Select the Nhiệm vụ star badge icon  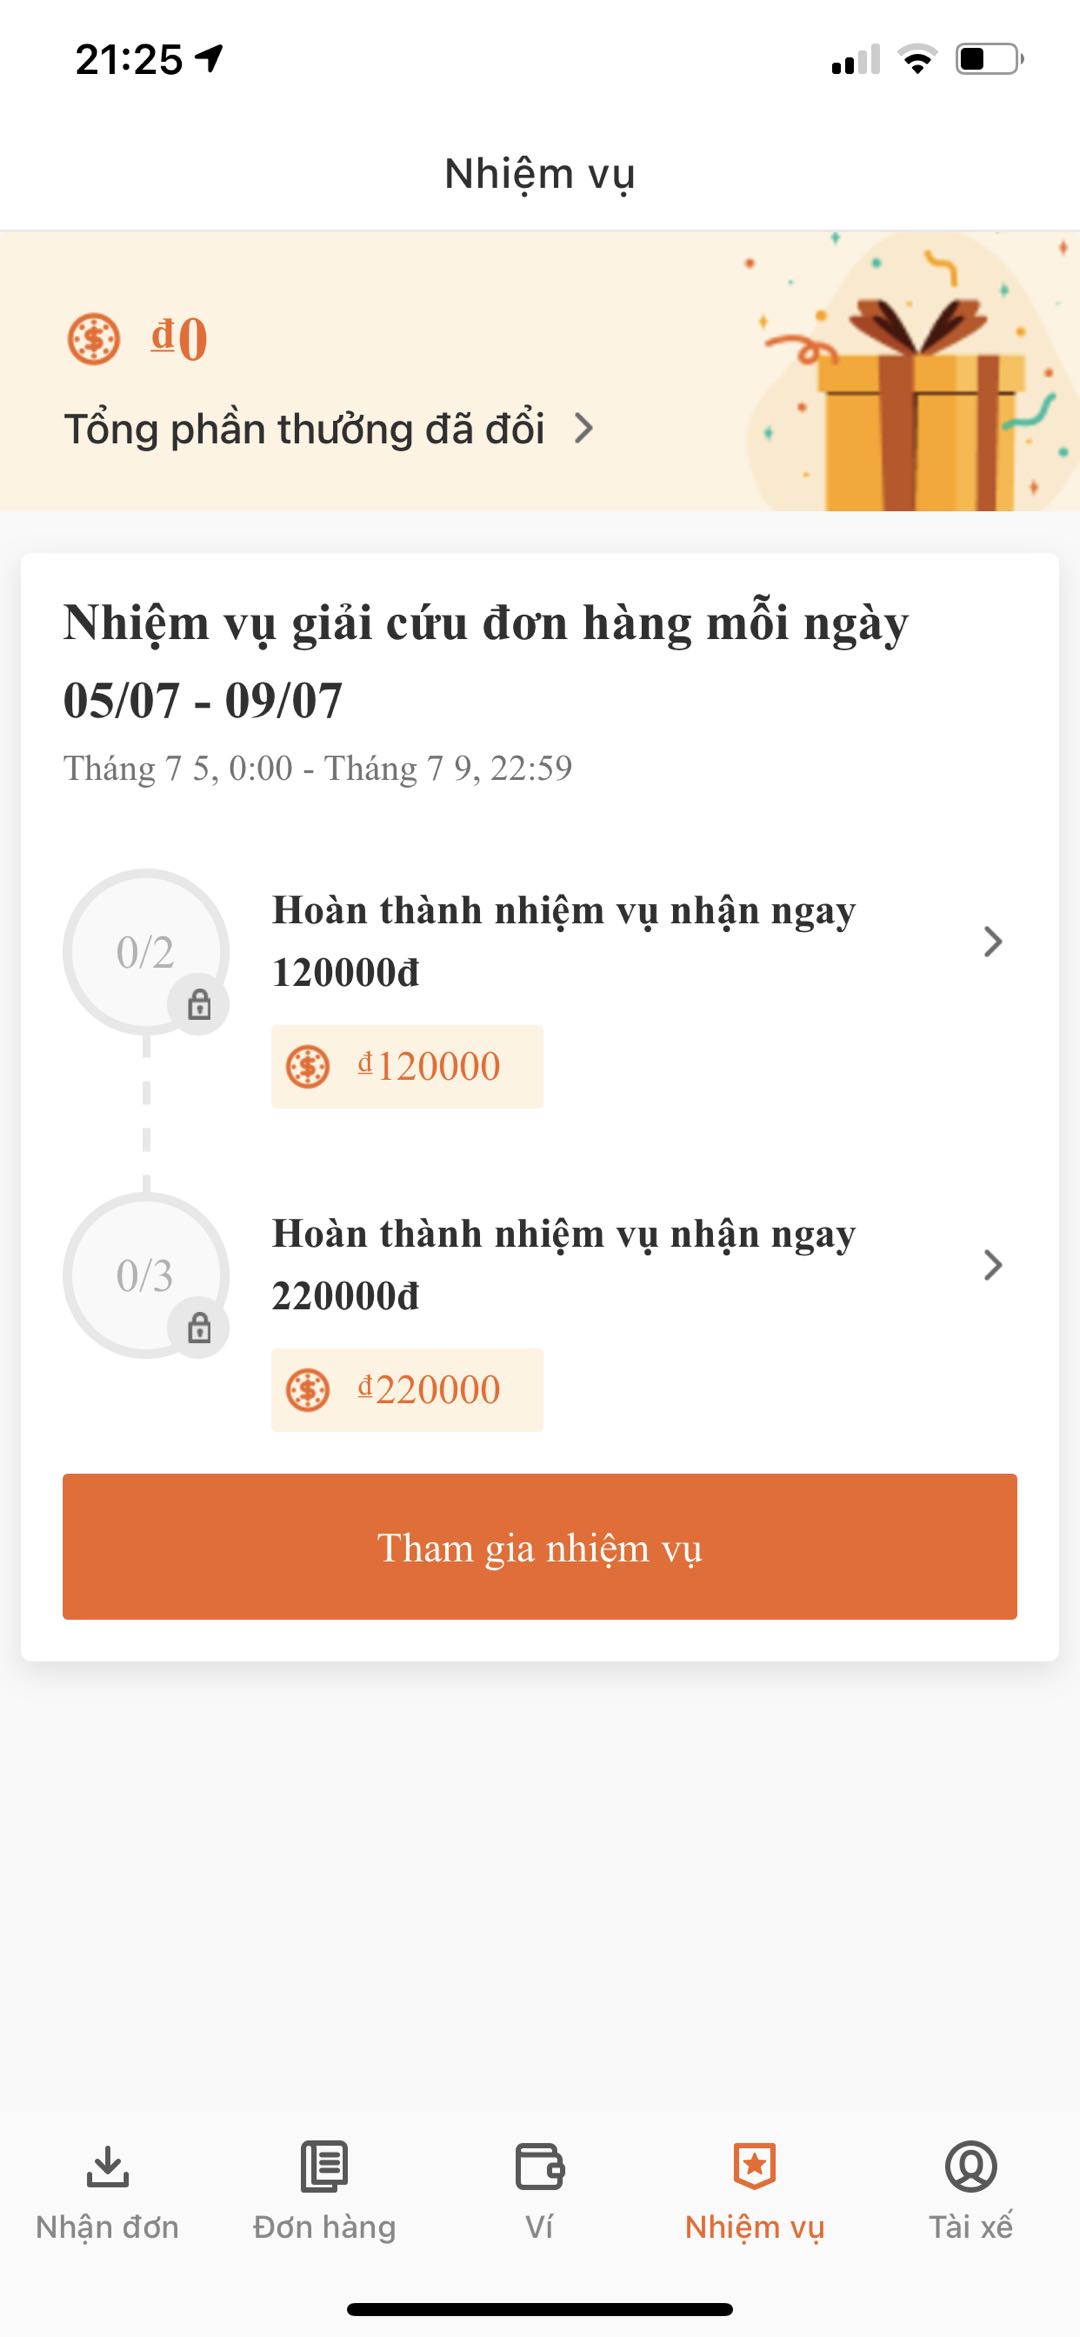[755, 2166]
